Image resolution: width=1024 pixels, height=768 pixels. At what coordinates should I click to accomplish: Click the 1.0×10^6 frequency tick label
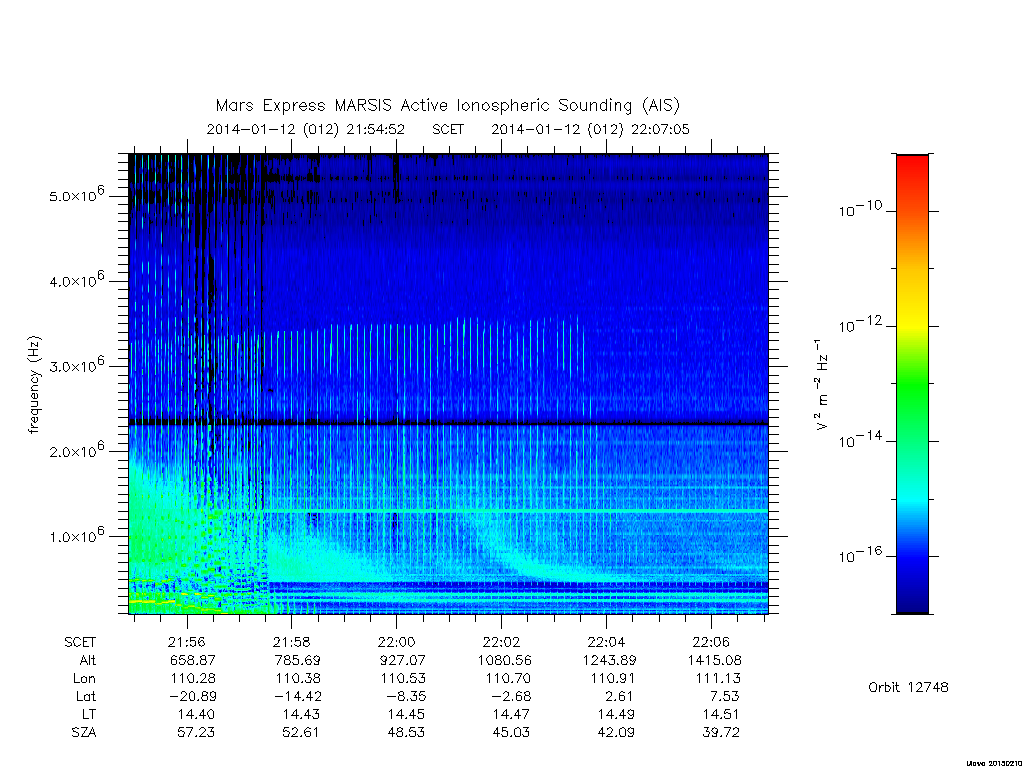(76, 534)
